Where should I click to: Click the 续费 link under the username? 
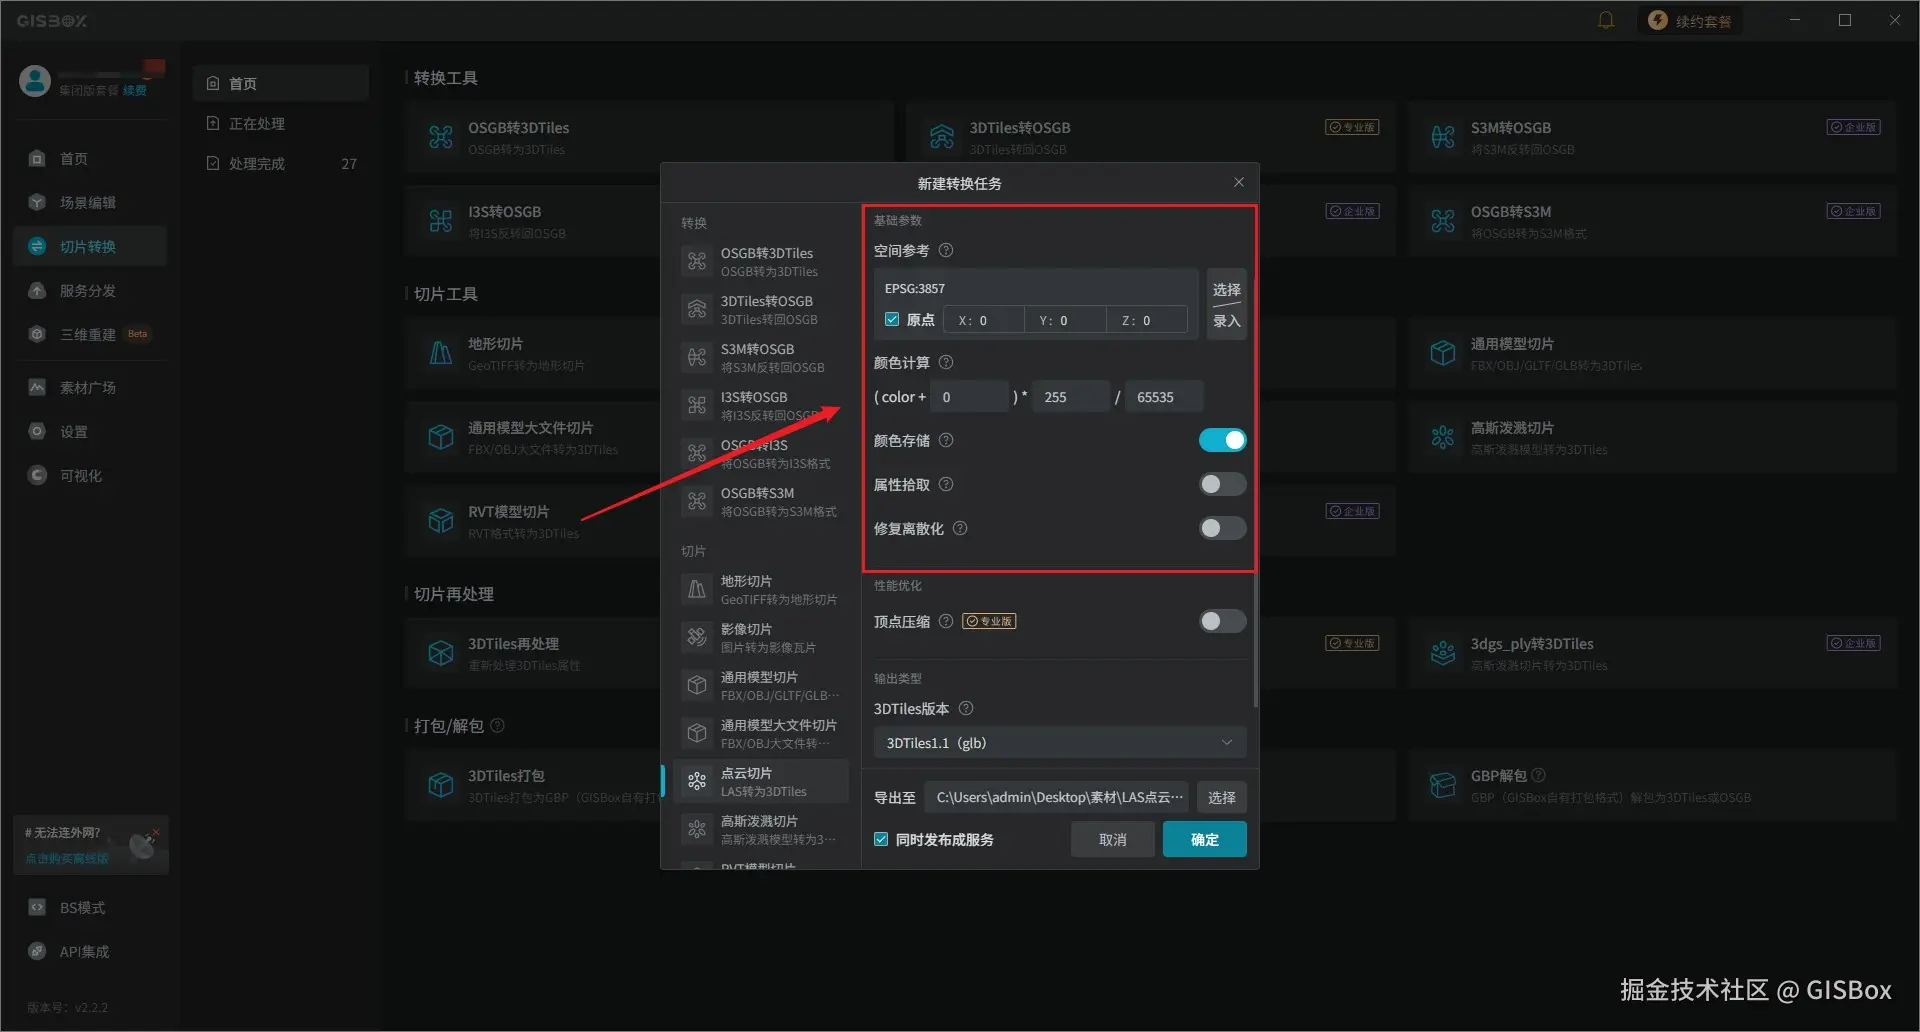tap(135, 91)
